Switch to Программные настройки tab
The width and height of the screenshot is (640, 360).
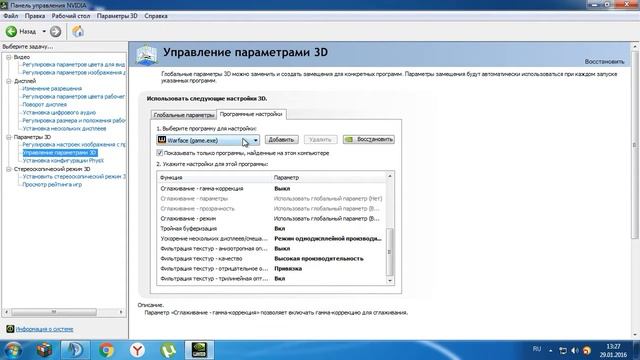tap(251, 114)
